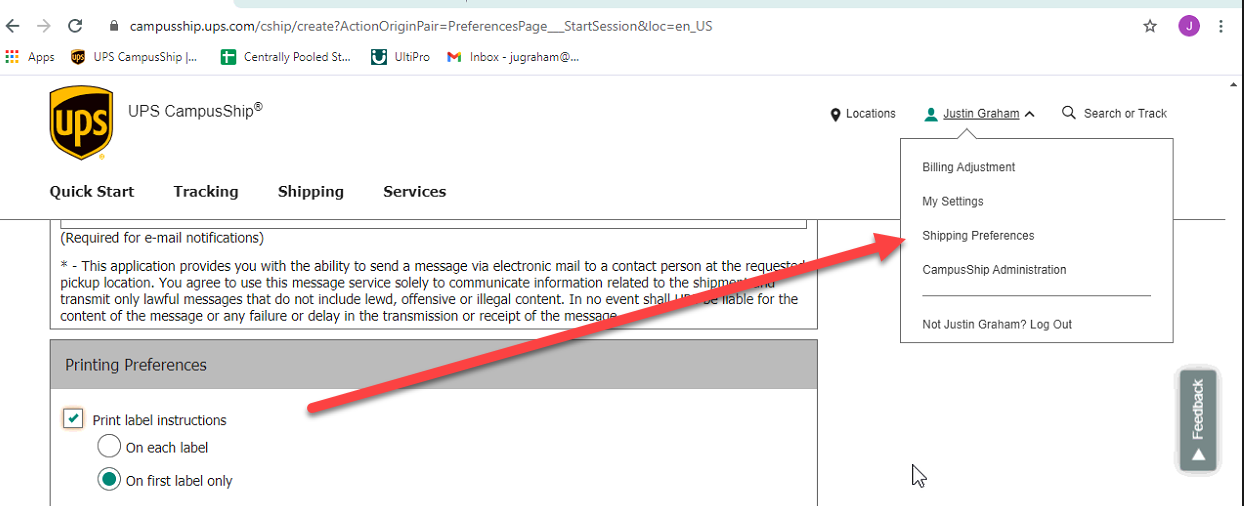Open the UltiPro bookmark
Image resolution: width=1244 pixels, height=506 pixels.
tap(400, 57)
